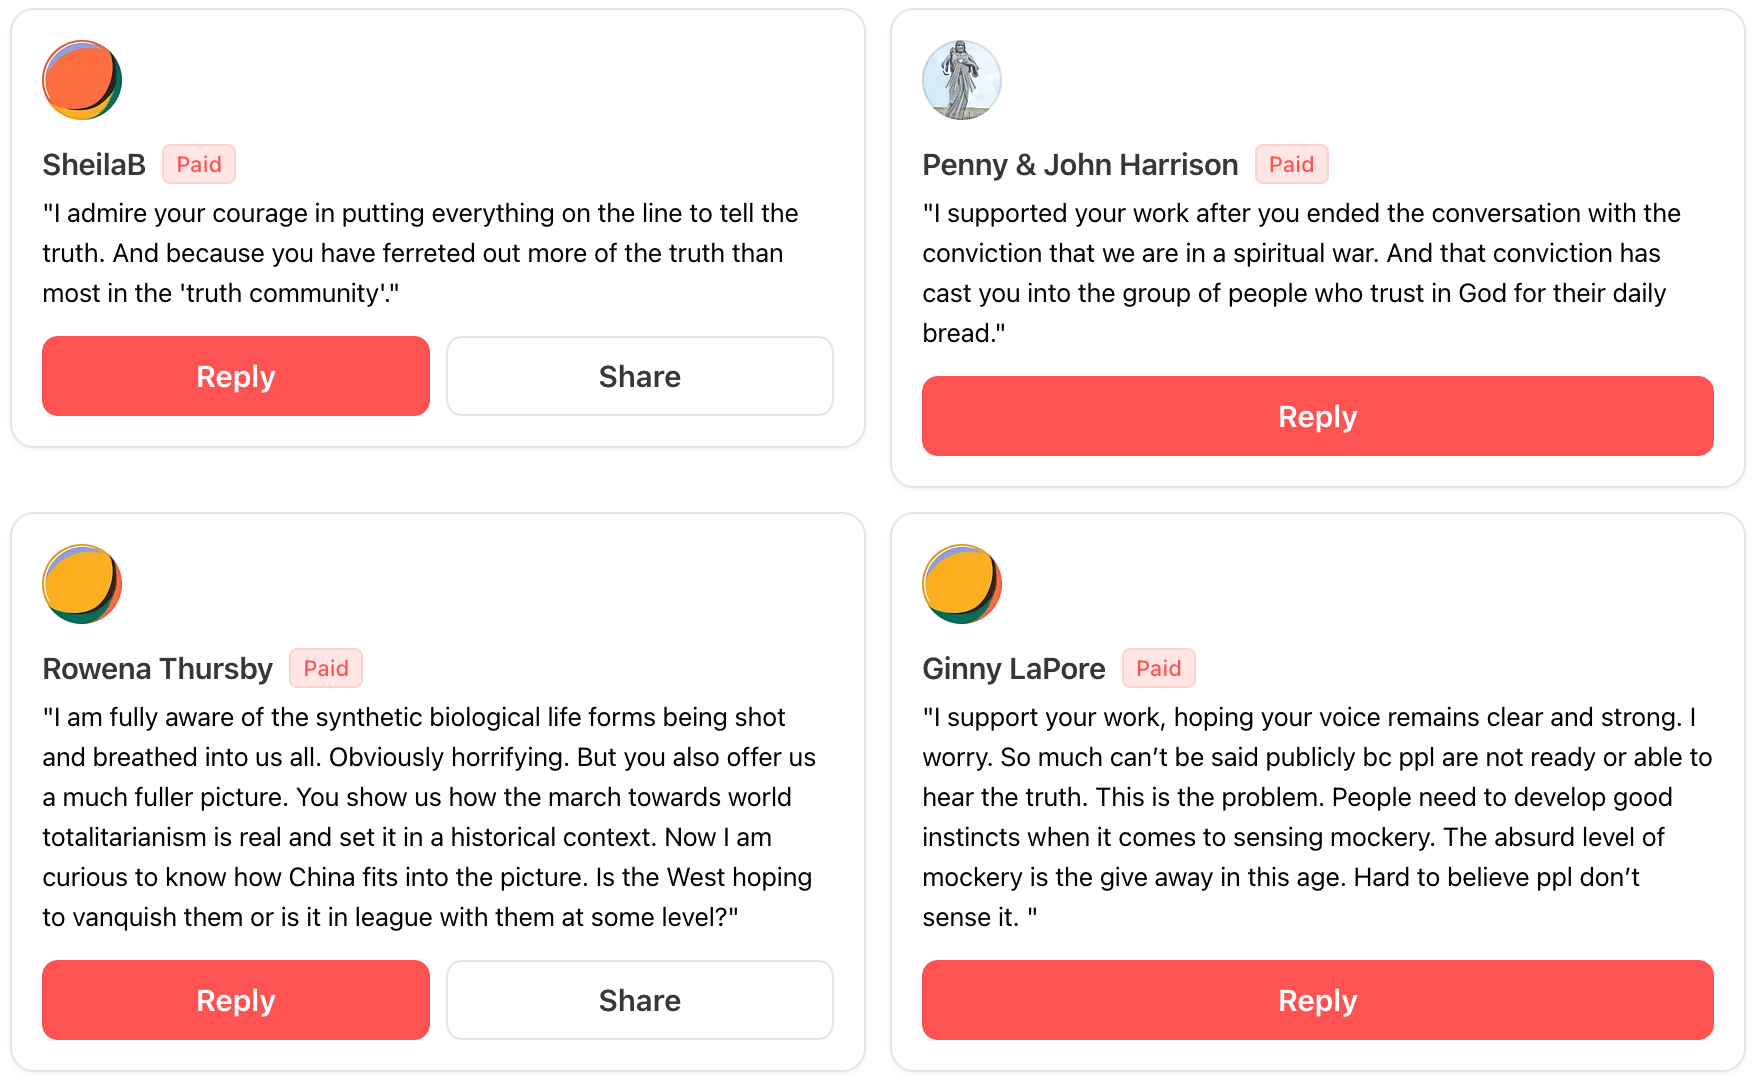Click Paid badge beside Ginny LaPore
The image size is (1758, 1082).
pyautogui.click(x=1158, y=669)
